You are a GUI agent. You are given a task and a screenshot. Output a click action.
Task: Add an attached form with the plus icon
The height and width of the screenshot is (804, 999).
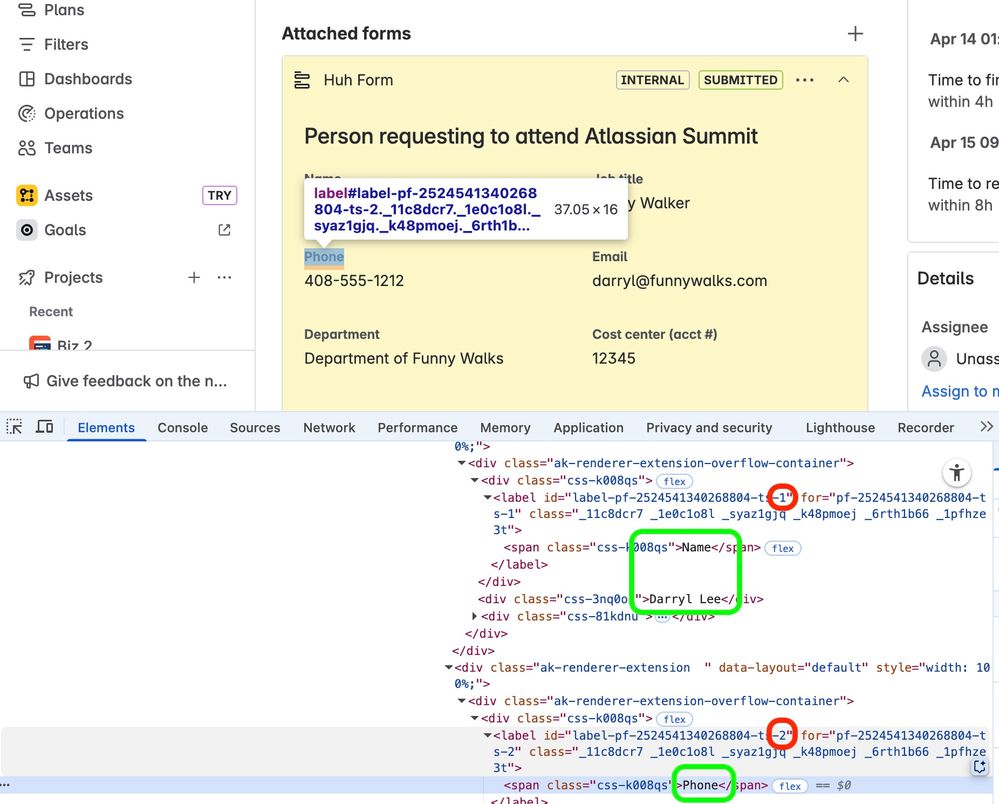click(x=855, y=34)
